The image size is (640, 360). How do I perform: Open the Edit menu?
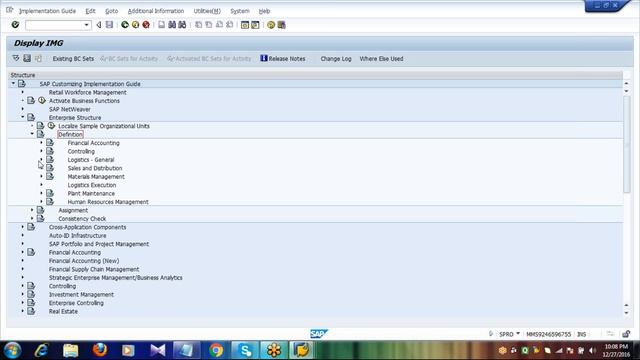90,11
